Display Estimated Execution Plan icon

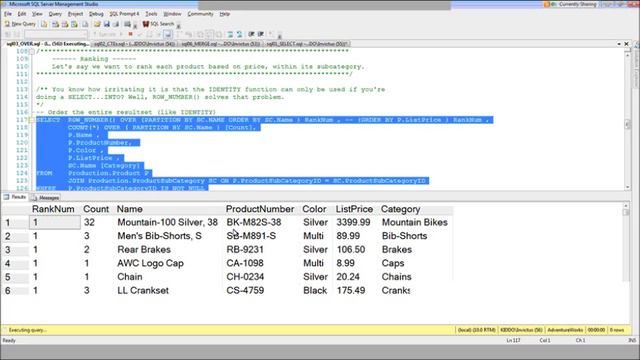[149, 34]
